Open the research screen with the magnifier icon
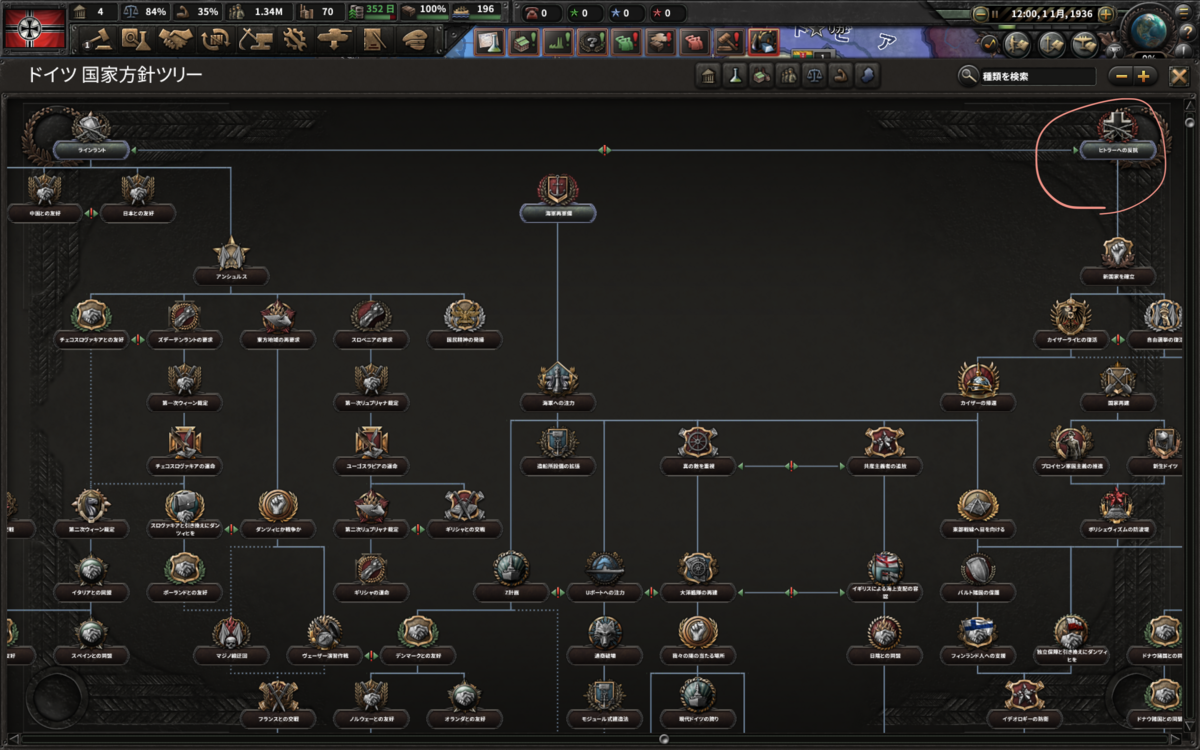Screen dimensions: 1200x750 135,41
